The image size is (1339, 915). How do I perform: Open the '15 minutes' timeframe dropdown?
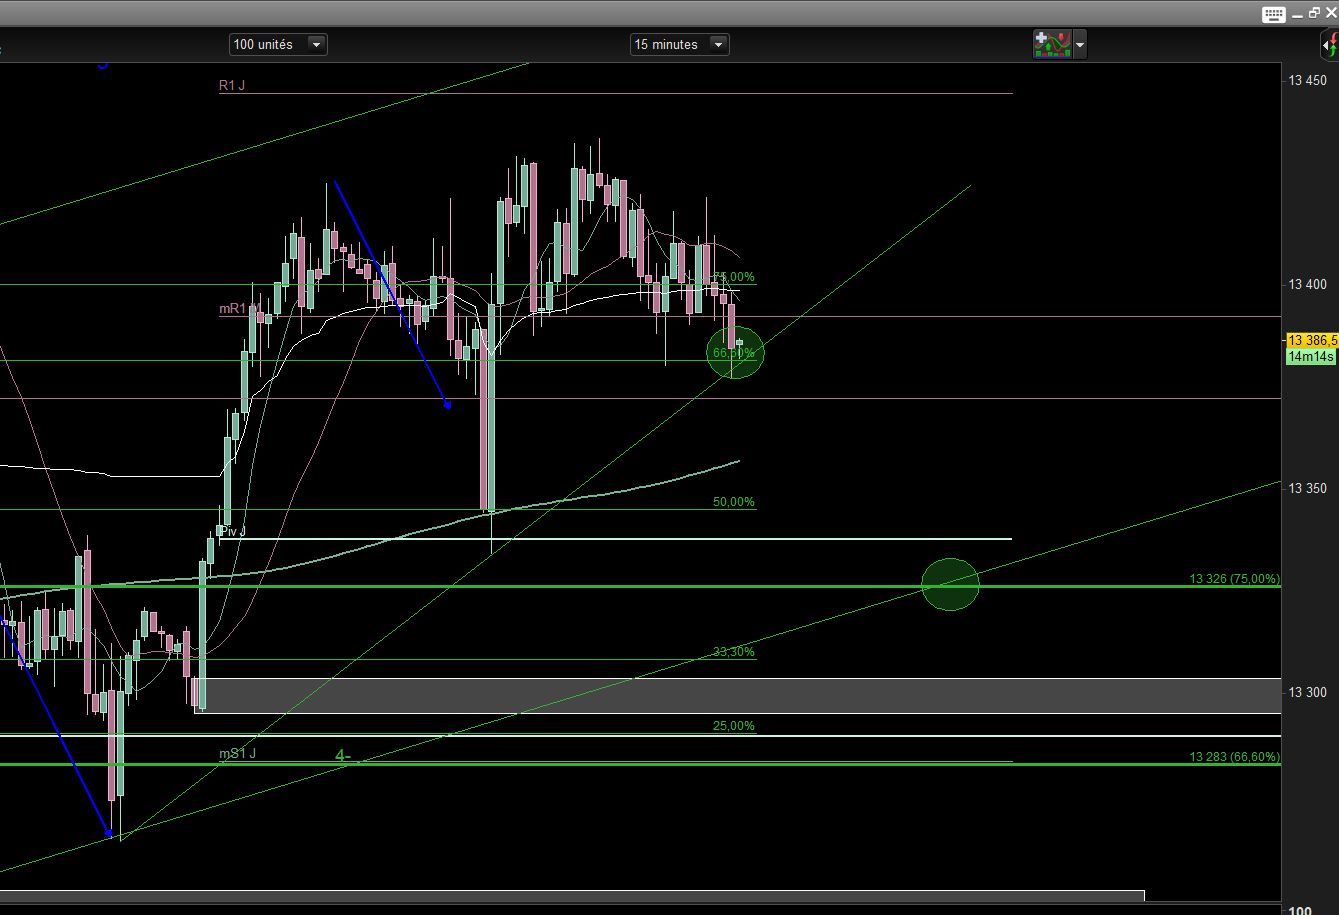[x=679, y=44]
